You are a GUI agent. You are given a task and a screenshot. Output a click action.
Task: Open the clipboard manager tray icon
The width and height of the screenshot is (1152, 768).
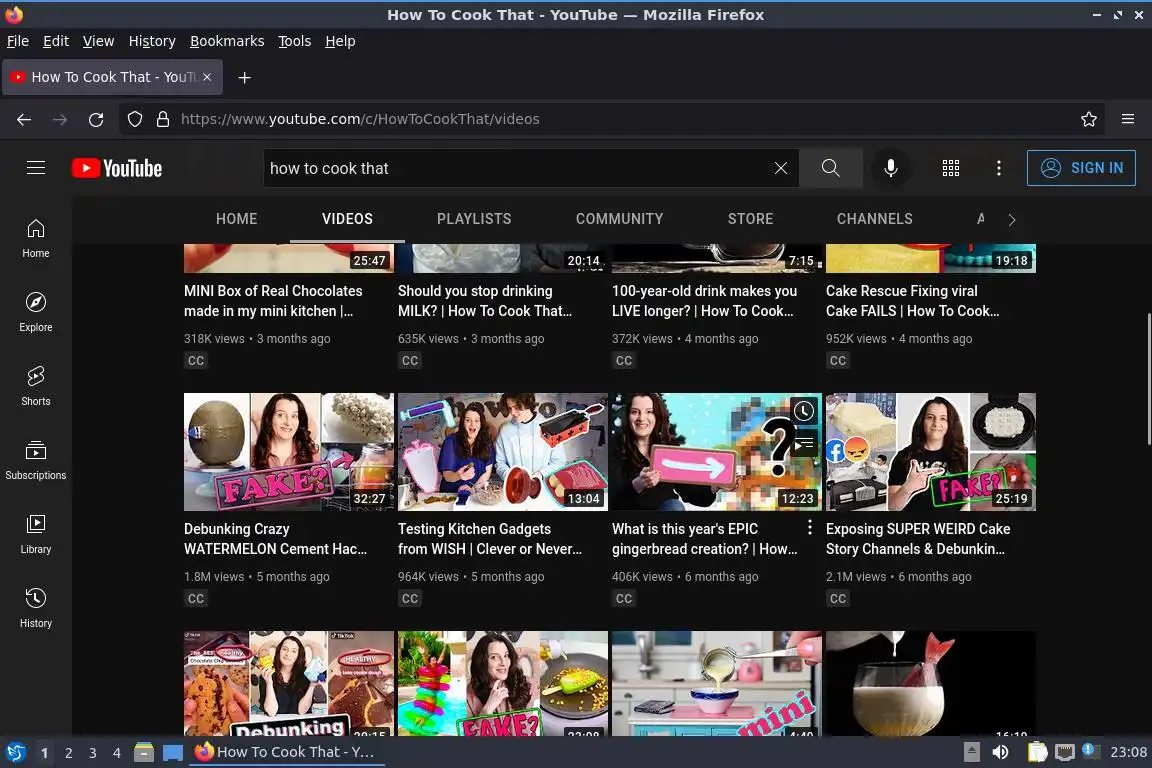click(x=1037, y=752)
